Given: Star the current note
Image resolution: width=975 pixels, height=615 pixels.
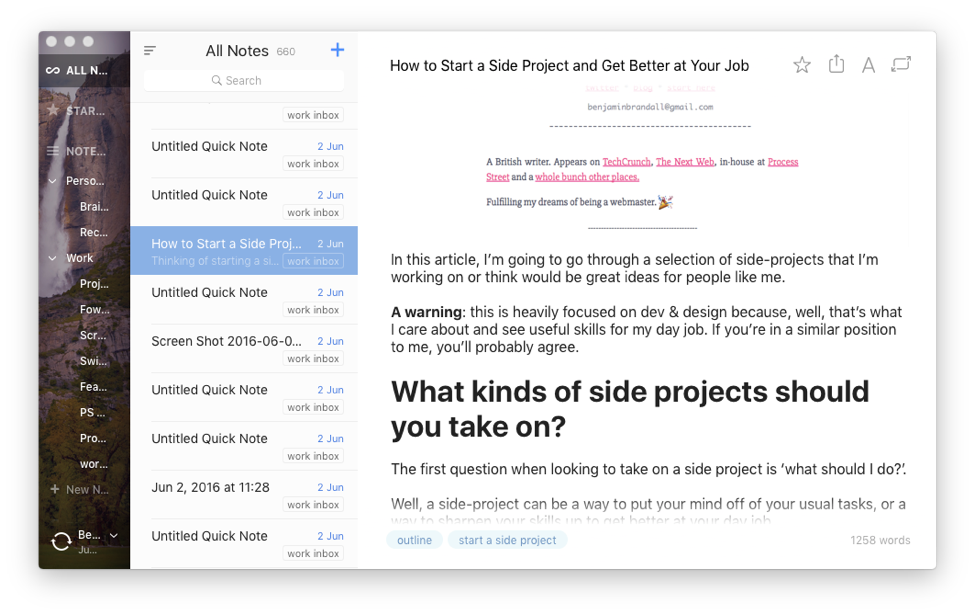Looking at the screenshot, I should (x=802, y=65).
